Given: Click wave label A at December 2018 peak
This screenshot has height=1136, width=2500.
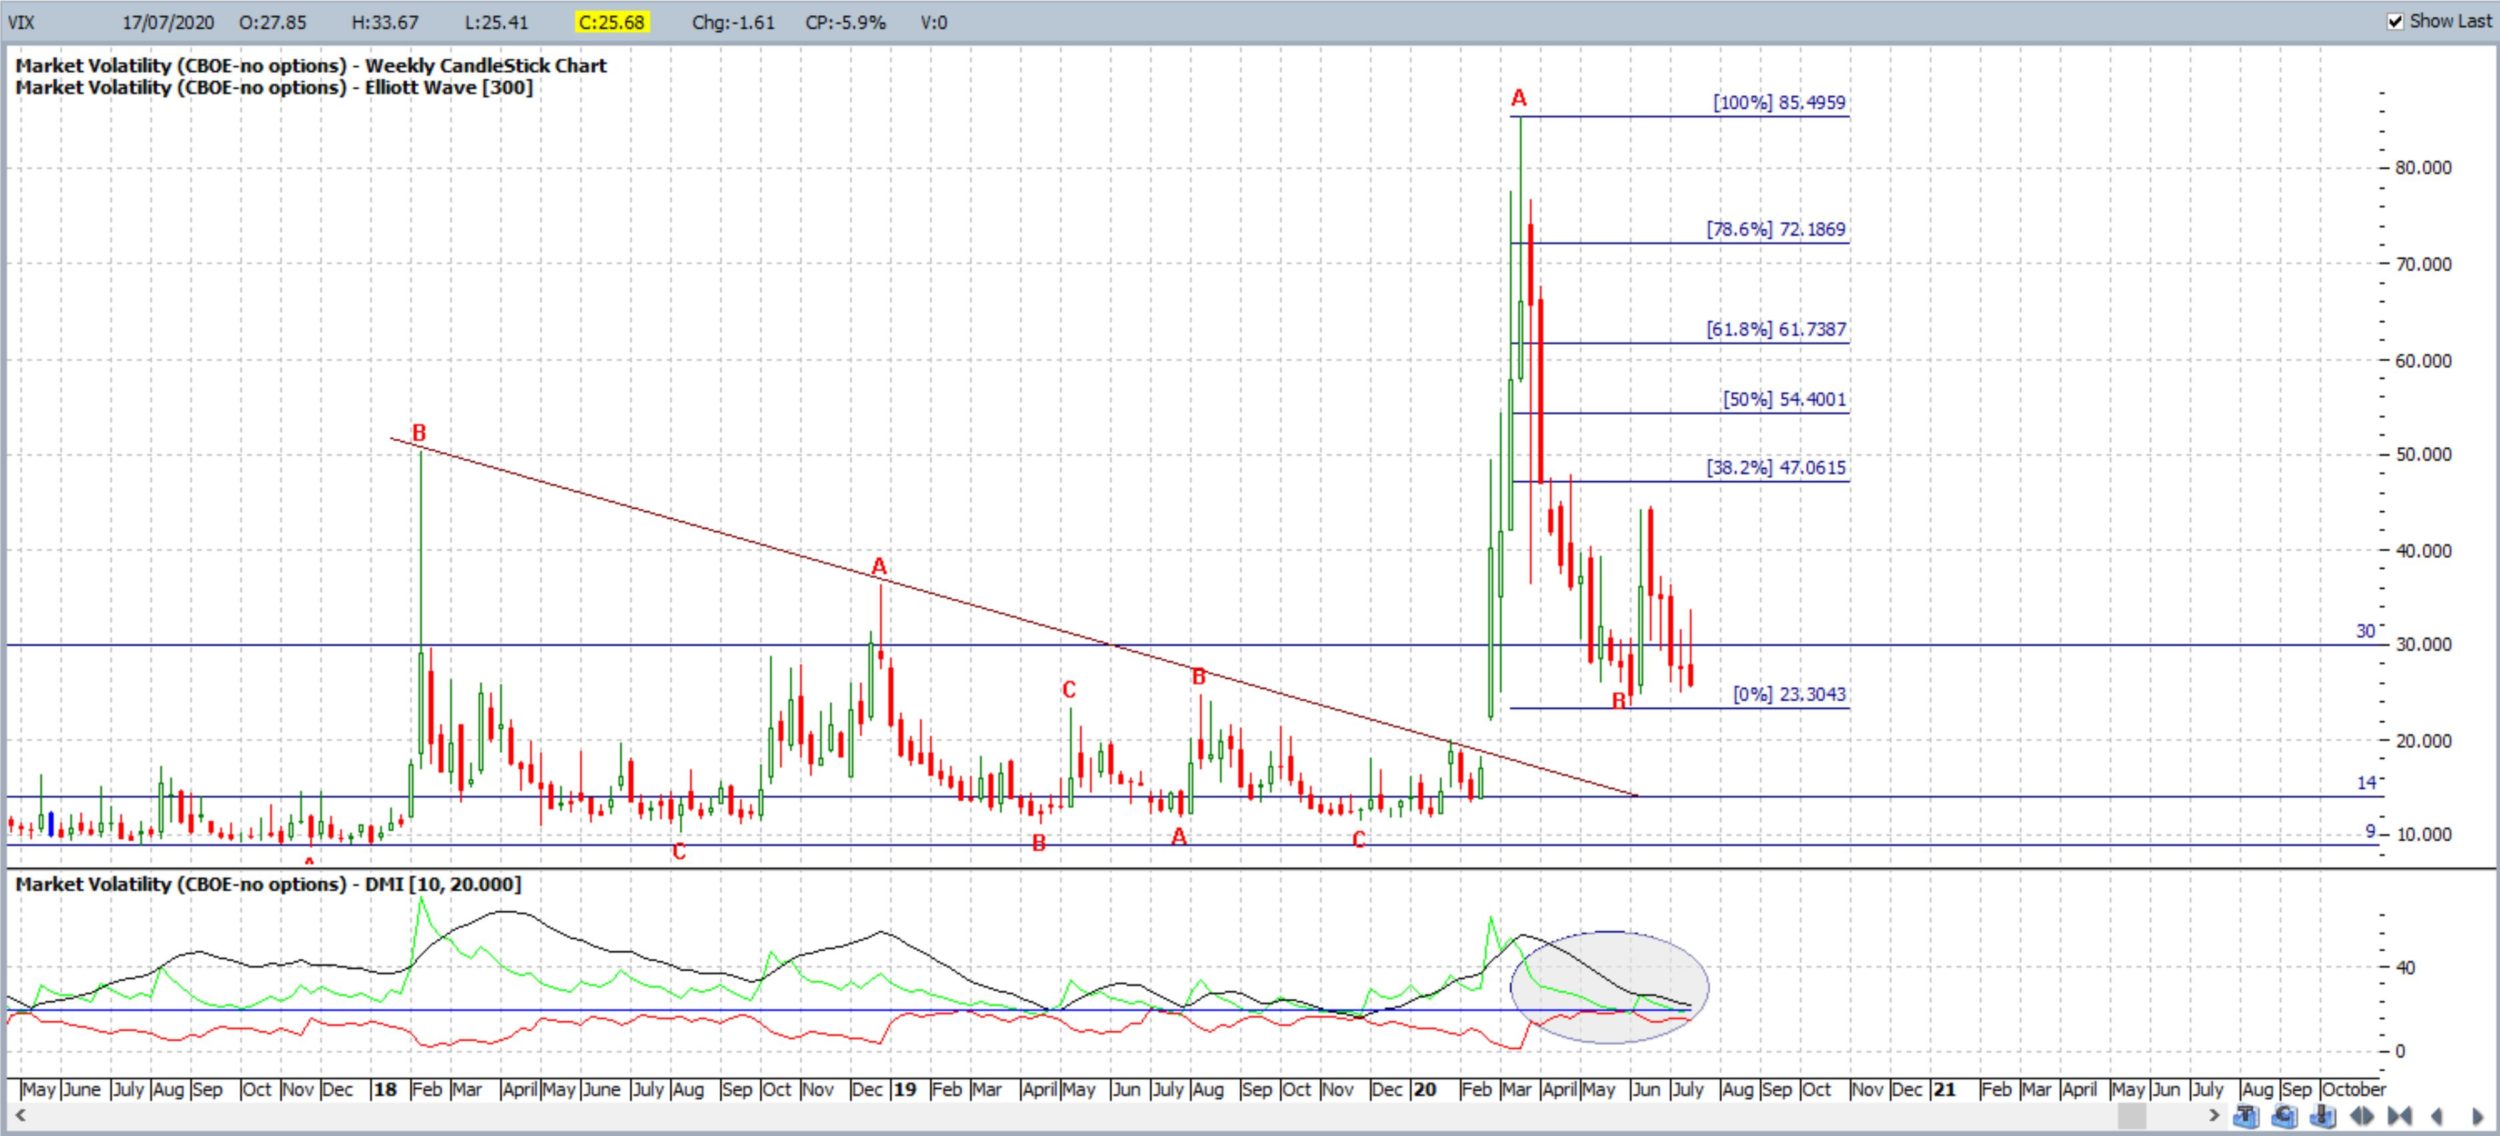Looking at the screenshot, I should (x=879, y=567).
